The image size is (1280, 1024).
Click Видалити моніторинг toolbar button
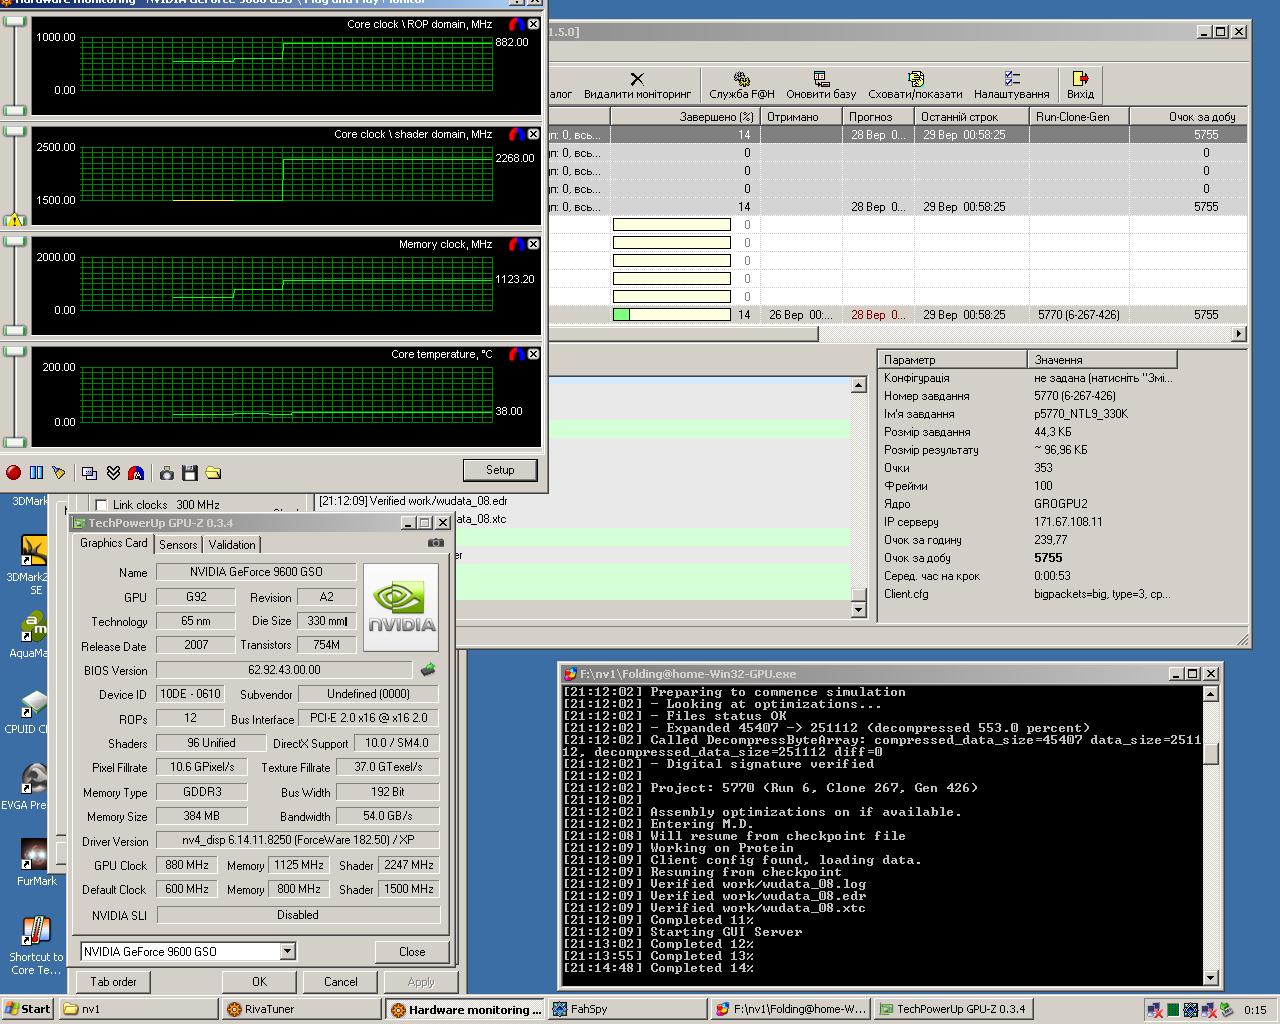(637, 85)
